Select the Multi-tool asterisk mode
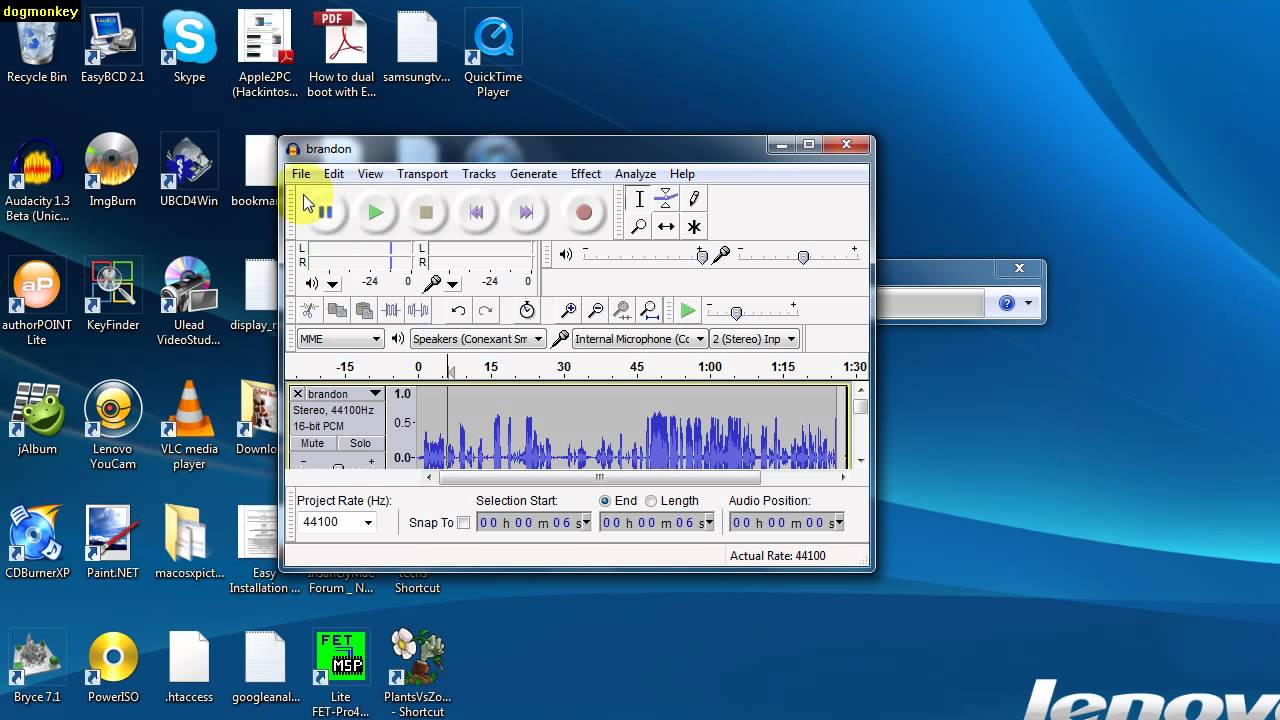 [694, 227]
